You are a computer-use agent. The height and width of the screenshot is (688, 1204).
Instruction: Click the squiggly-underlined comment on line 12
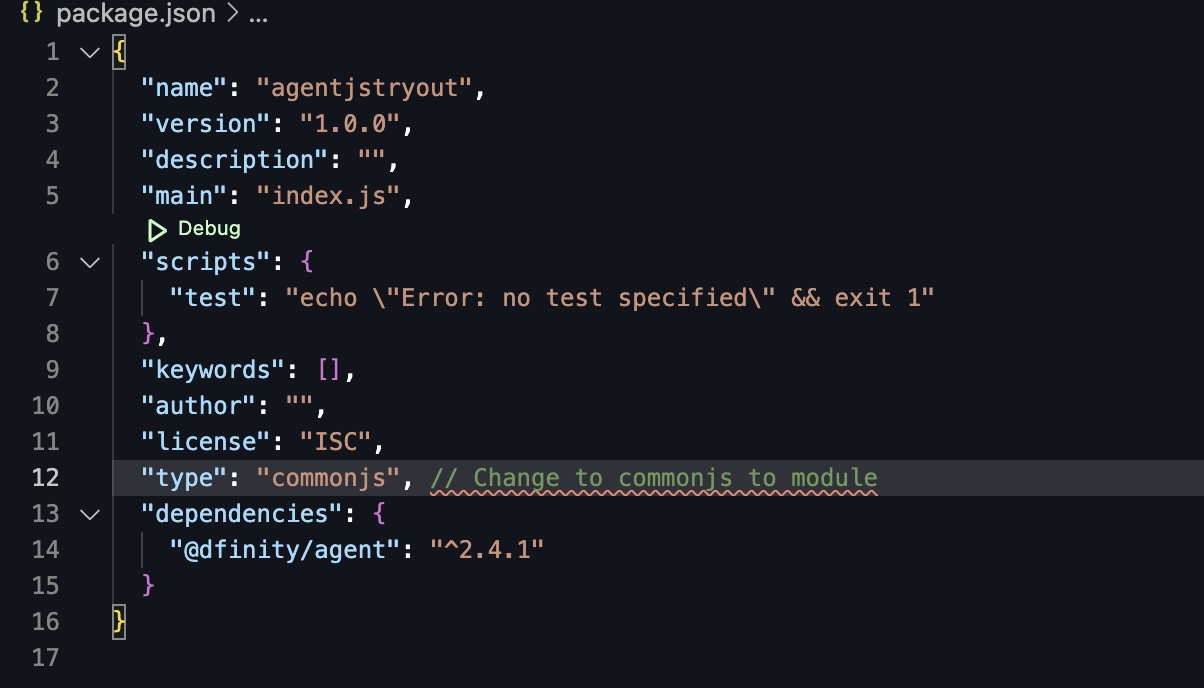tap(654, 478)
